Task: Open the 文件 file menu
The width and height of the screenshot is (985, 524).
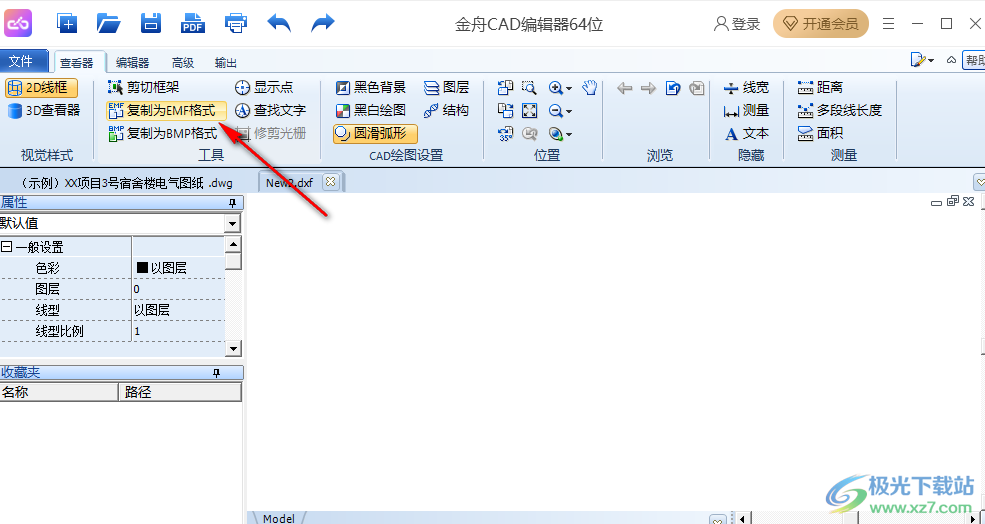Action: [24, 60]
